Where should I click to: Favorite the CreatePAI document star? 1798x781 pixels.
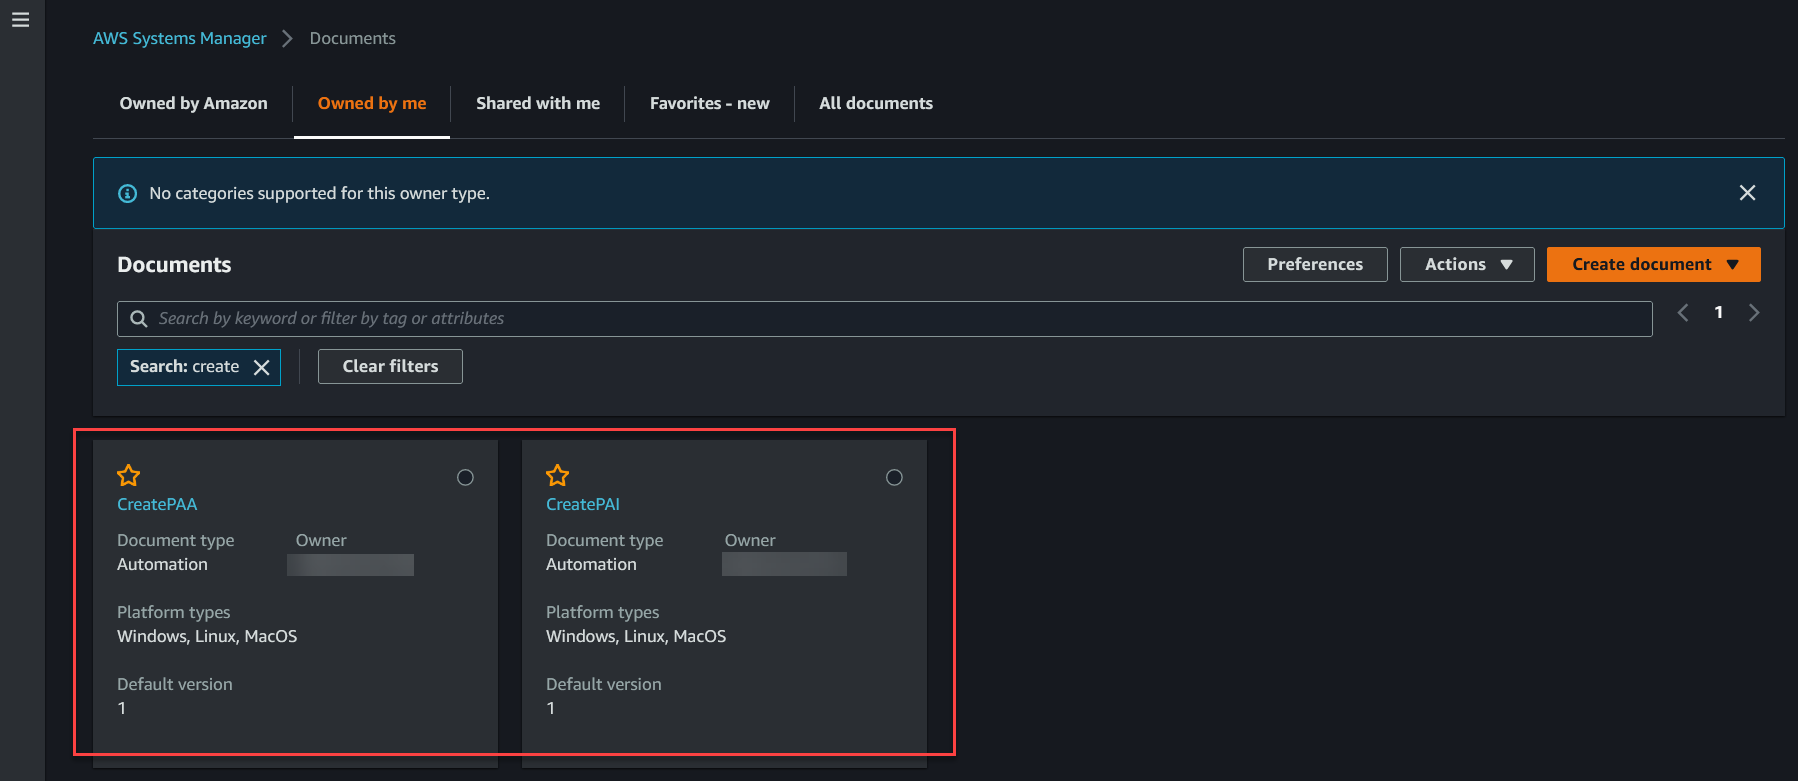point(558,475)
